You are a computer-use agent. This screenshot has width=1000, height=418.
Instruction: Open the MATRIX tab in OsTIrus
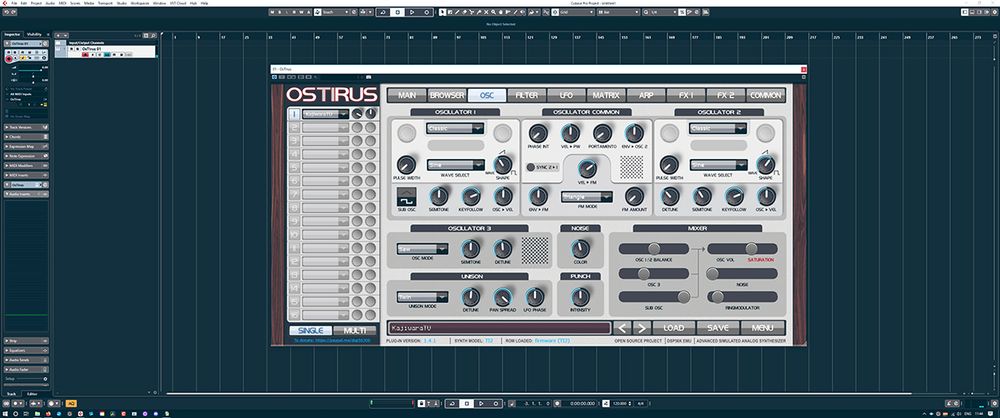606,95
